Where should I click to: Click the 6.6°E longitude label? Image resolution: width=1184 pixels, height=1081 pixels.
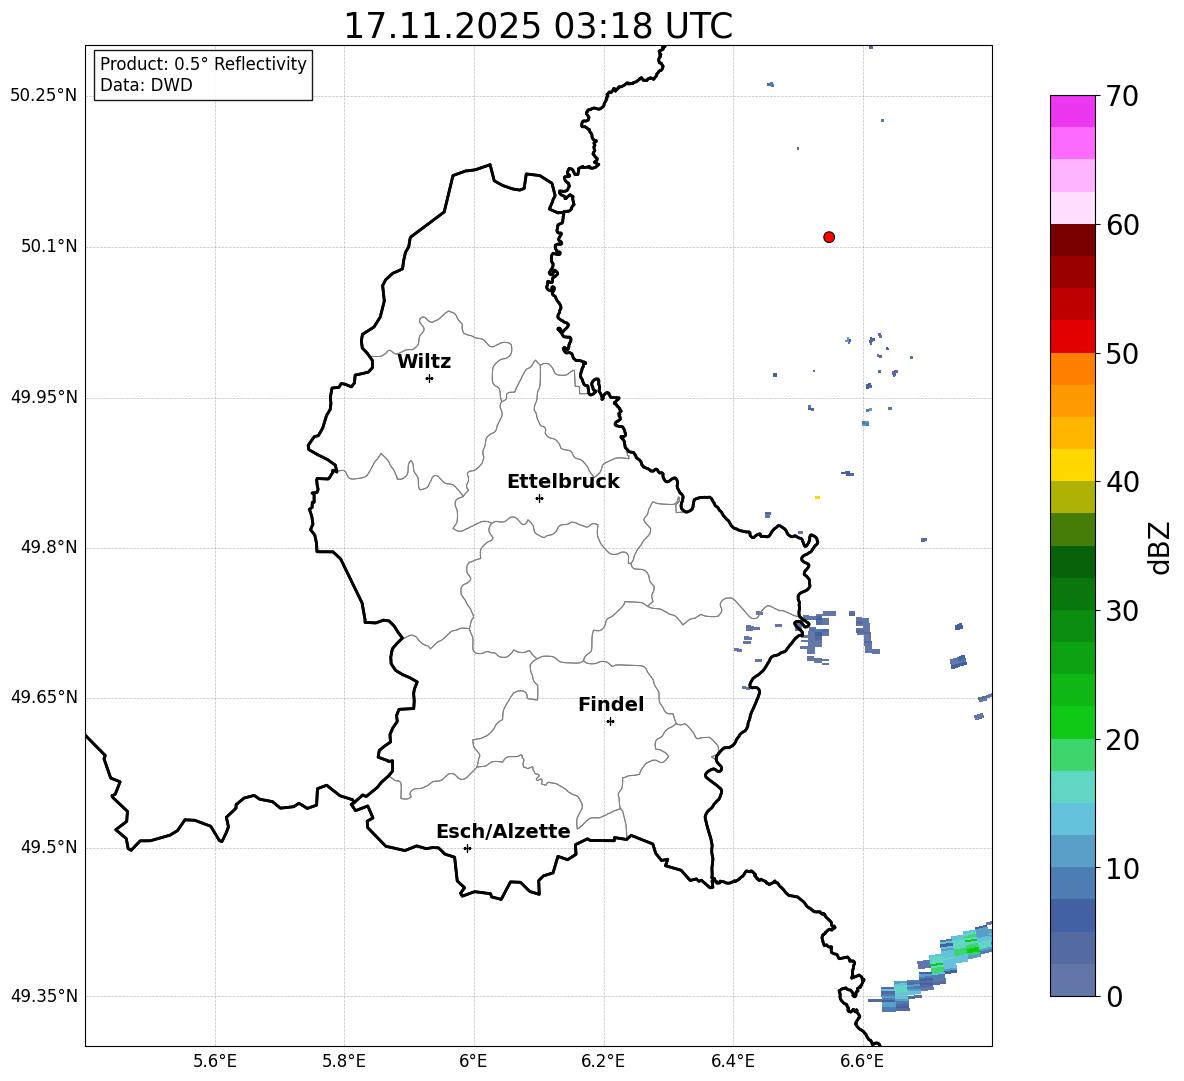(x=862, y=1061)
